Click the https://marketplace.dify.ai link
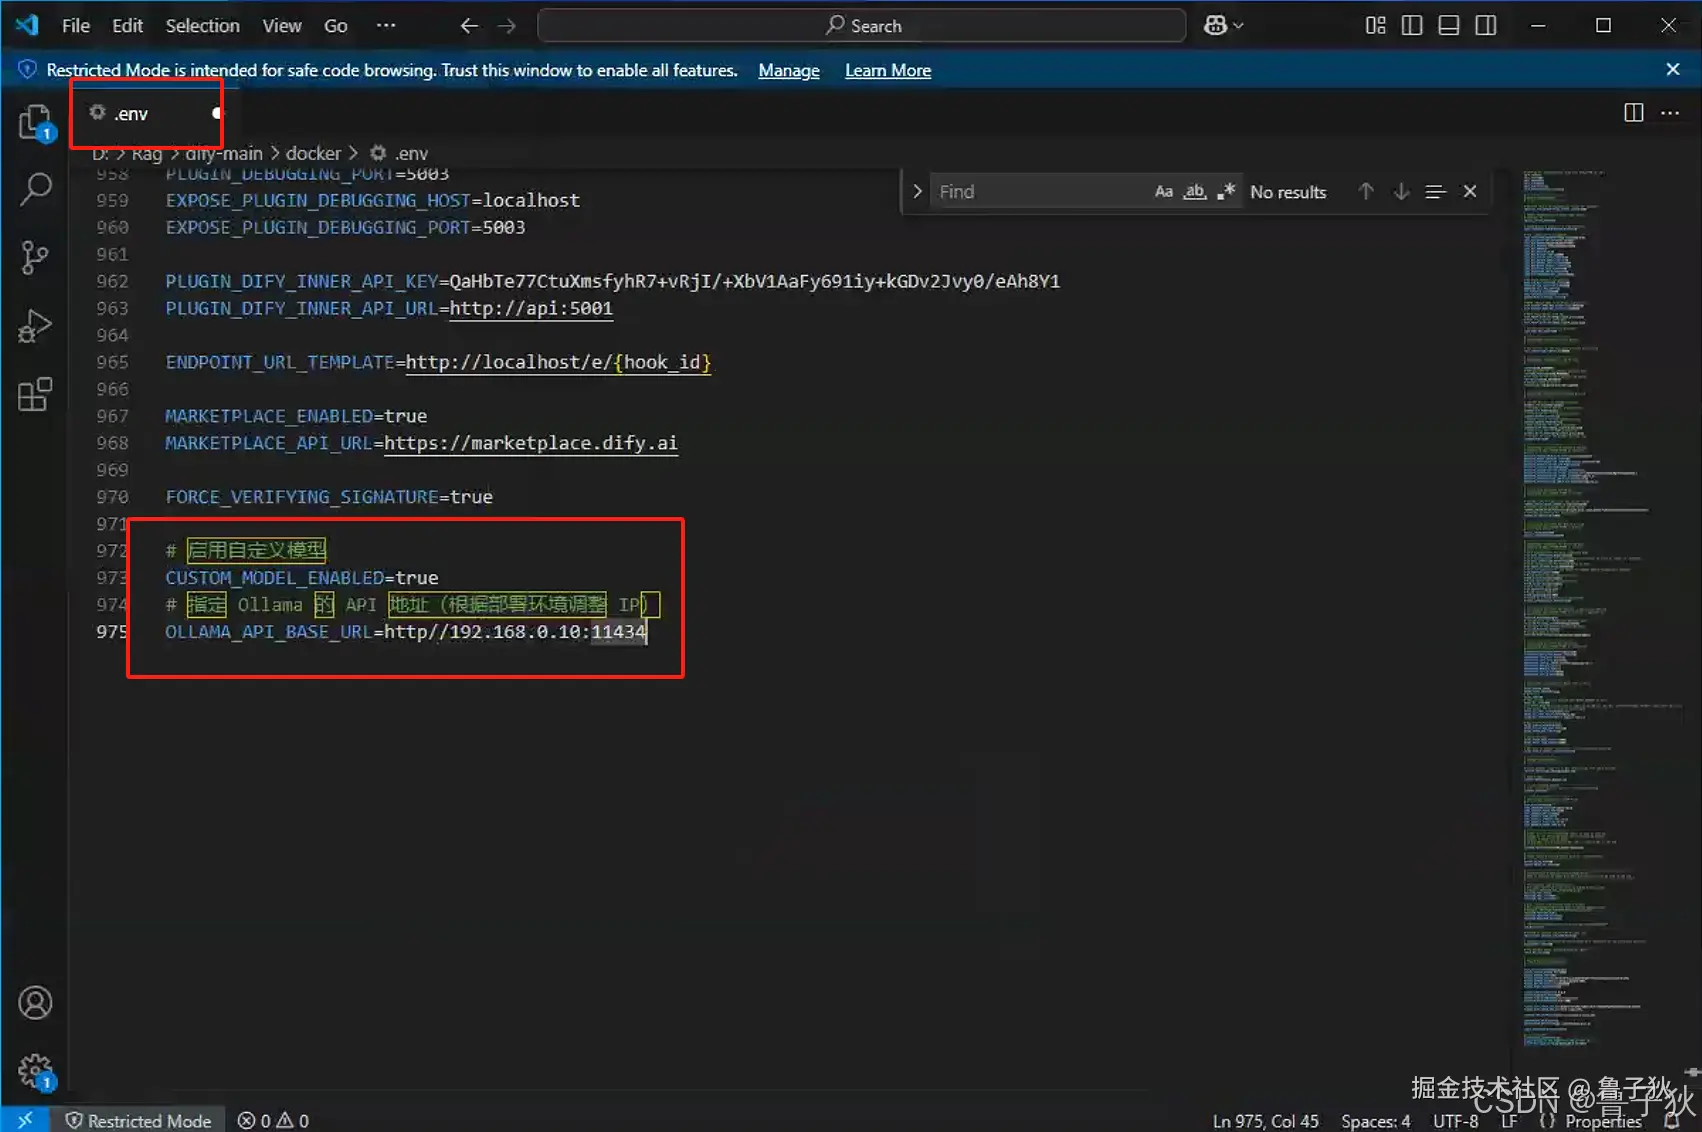 (x=531, y=443)
